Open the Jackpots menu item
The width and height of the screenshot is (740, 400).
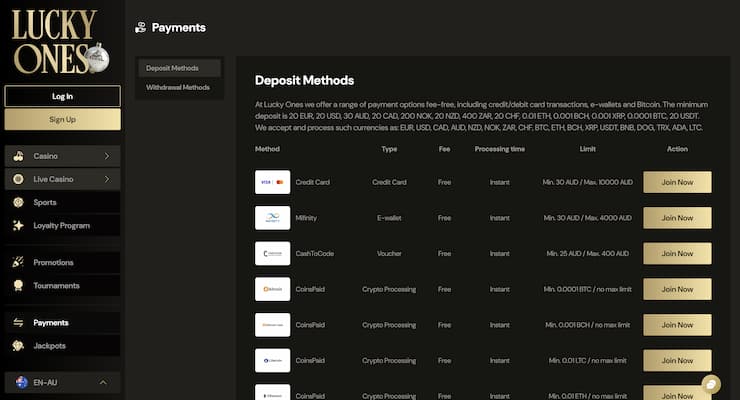[x=62, y=346]
